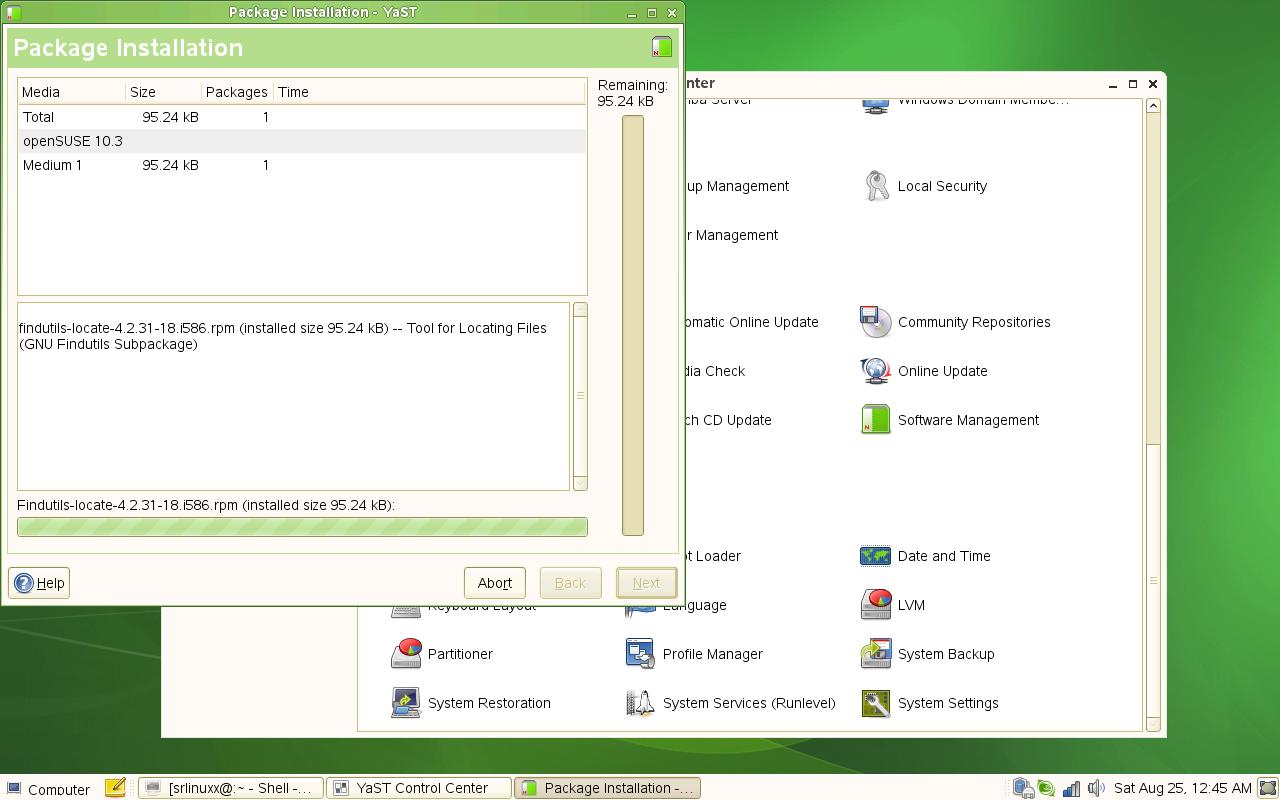The height and width of the screenshot is (800, 1280).
Task: Click the Help button in Package Installation
Action: coord(39,583)
